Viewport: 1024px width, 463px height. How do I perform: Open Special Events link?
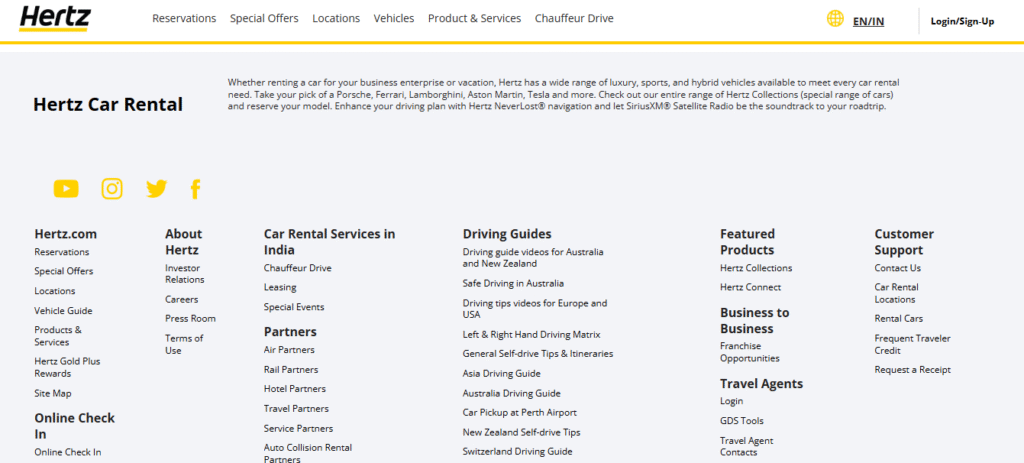tap(294, 307)
